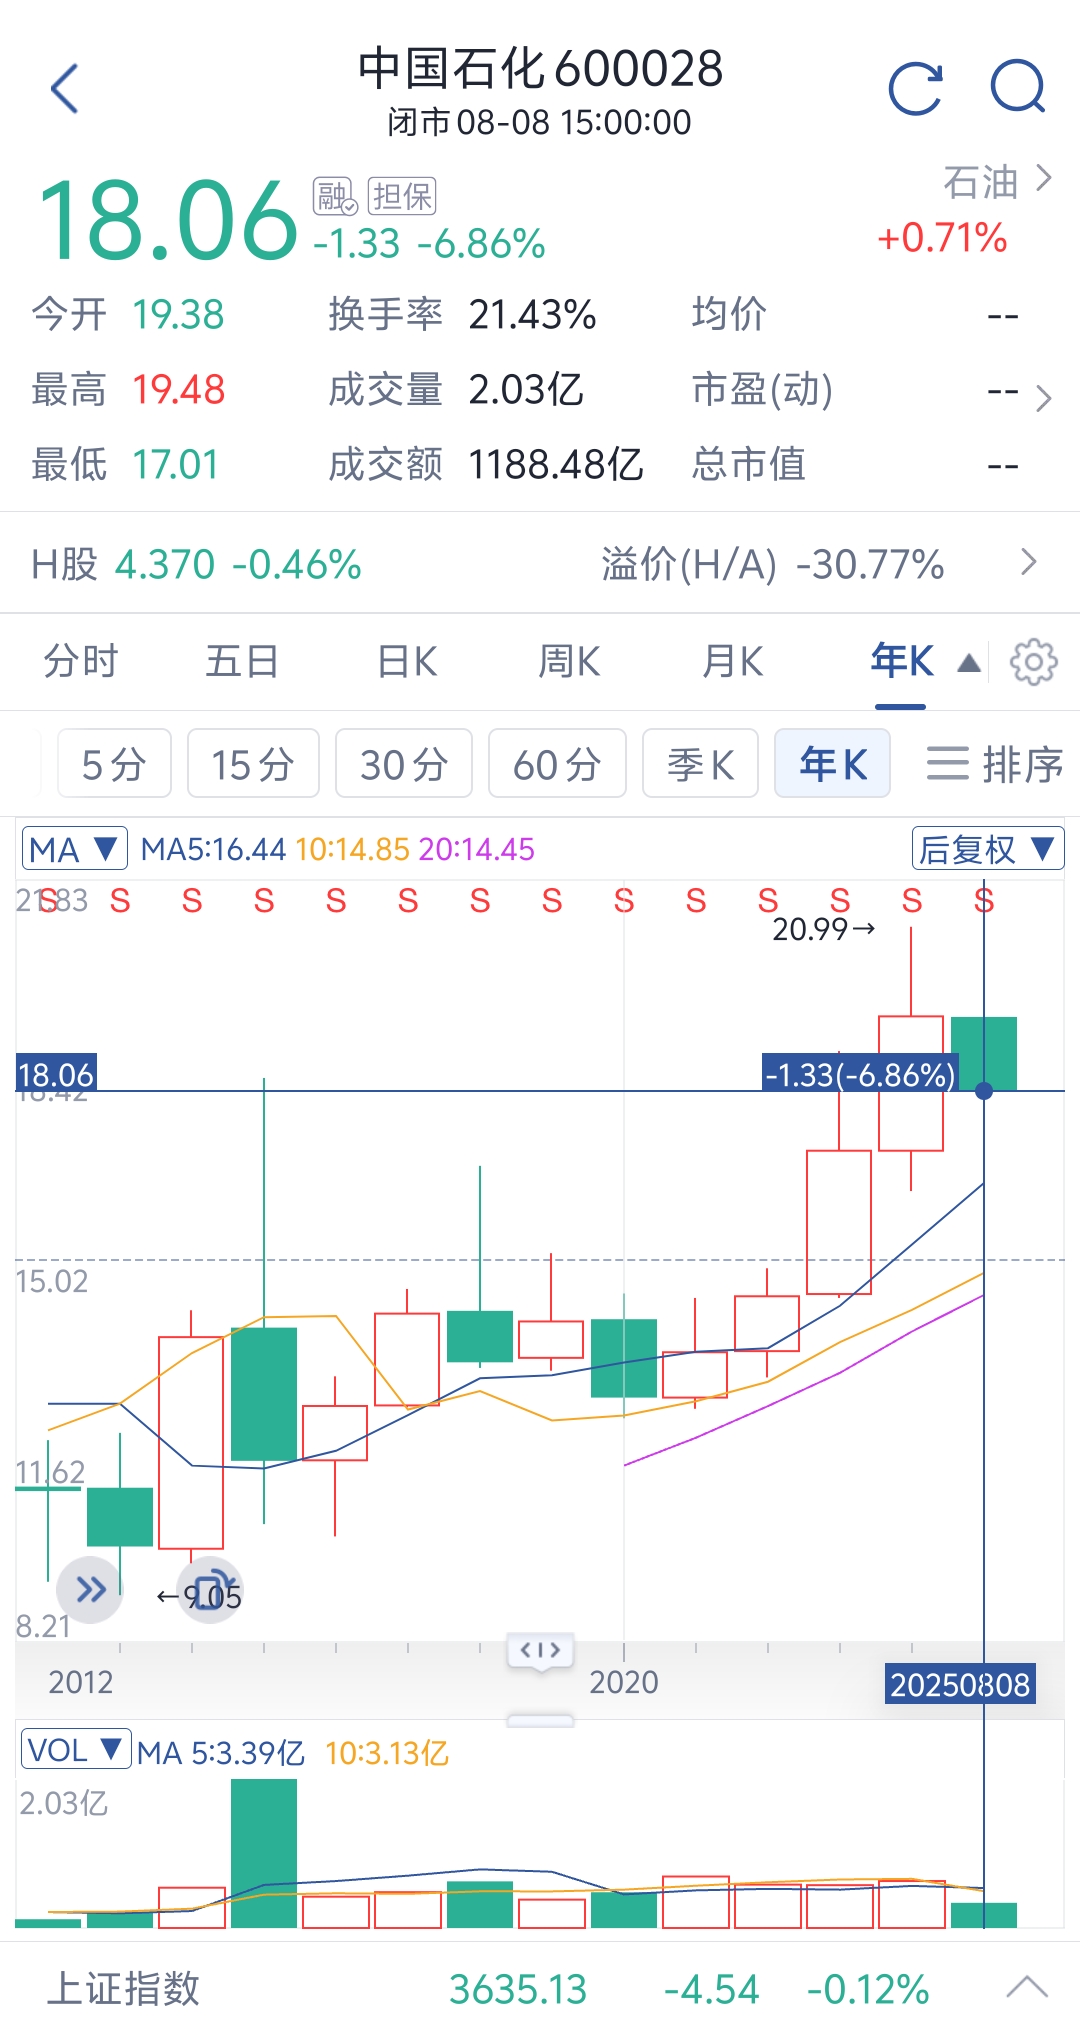This screenshot has height=2032, width=1080.
Task: Tap the 上证指数 3635.13 value
Action: 518,1989
